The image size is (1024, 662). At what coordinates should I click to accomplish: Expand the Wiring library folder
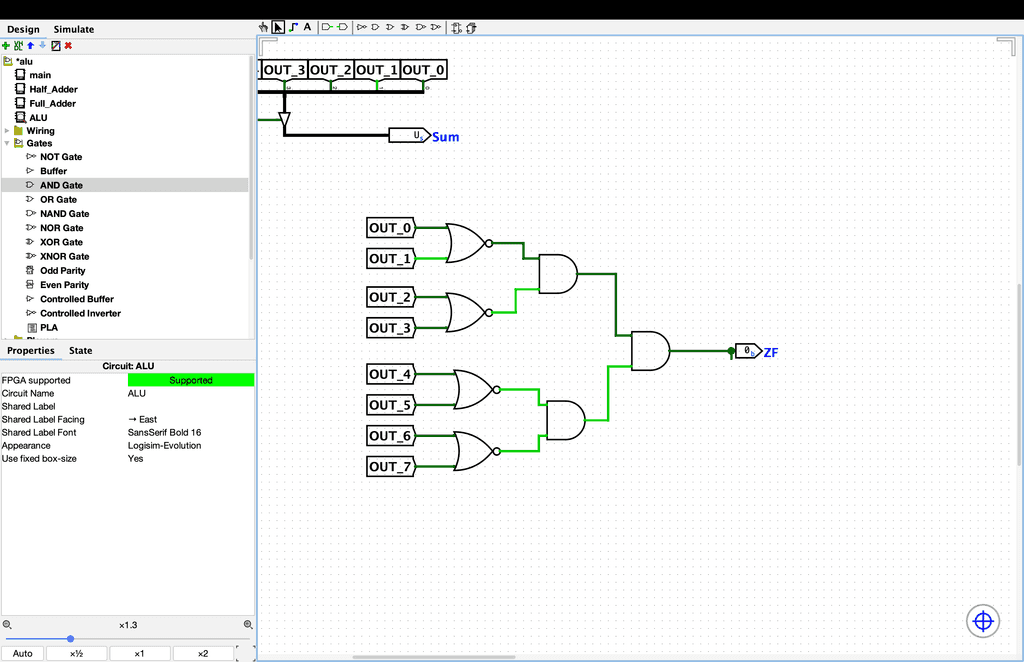[7, 131]
